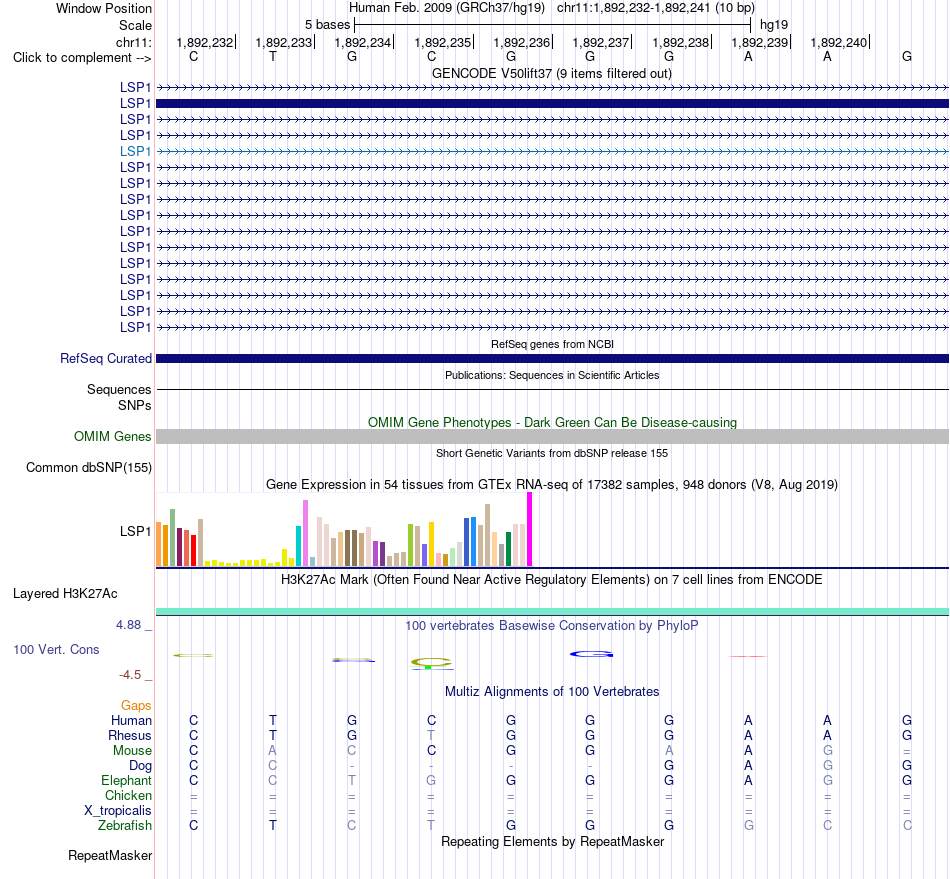Click the Elephant species label

click(127, 780)
